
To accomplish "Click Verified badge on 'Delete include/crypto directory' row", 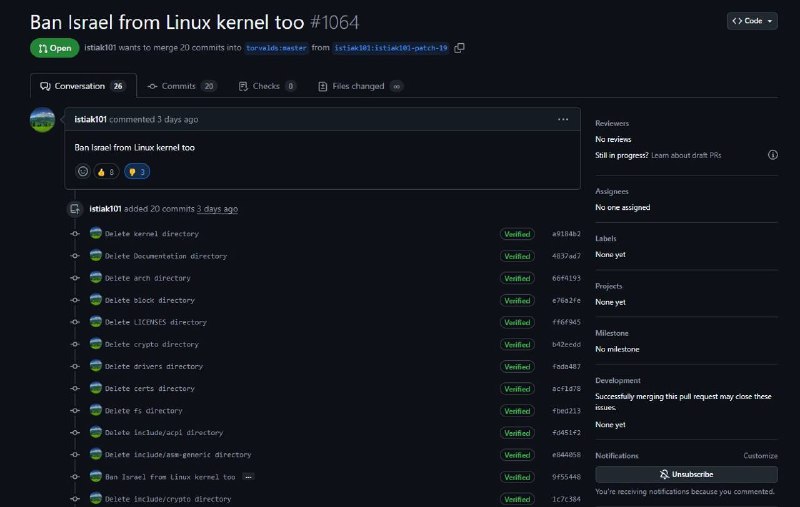I will [x=517, y=499].
